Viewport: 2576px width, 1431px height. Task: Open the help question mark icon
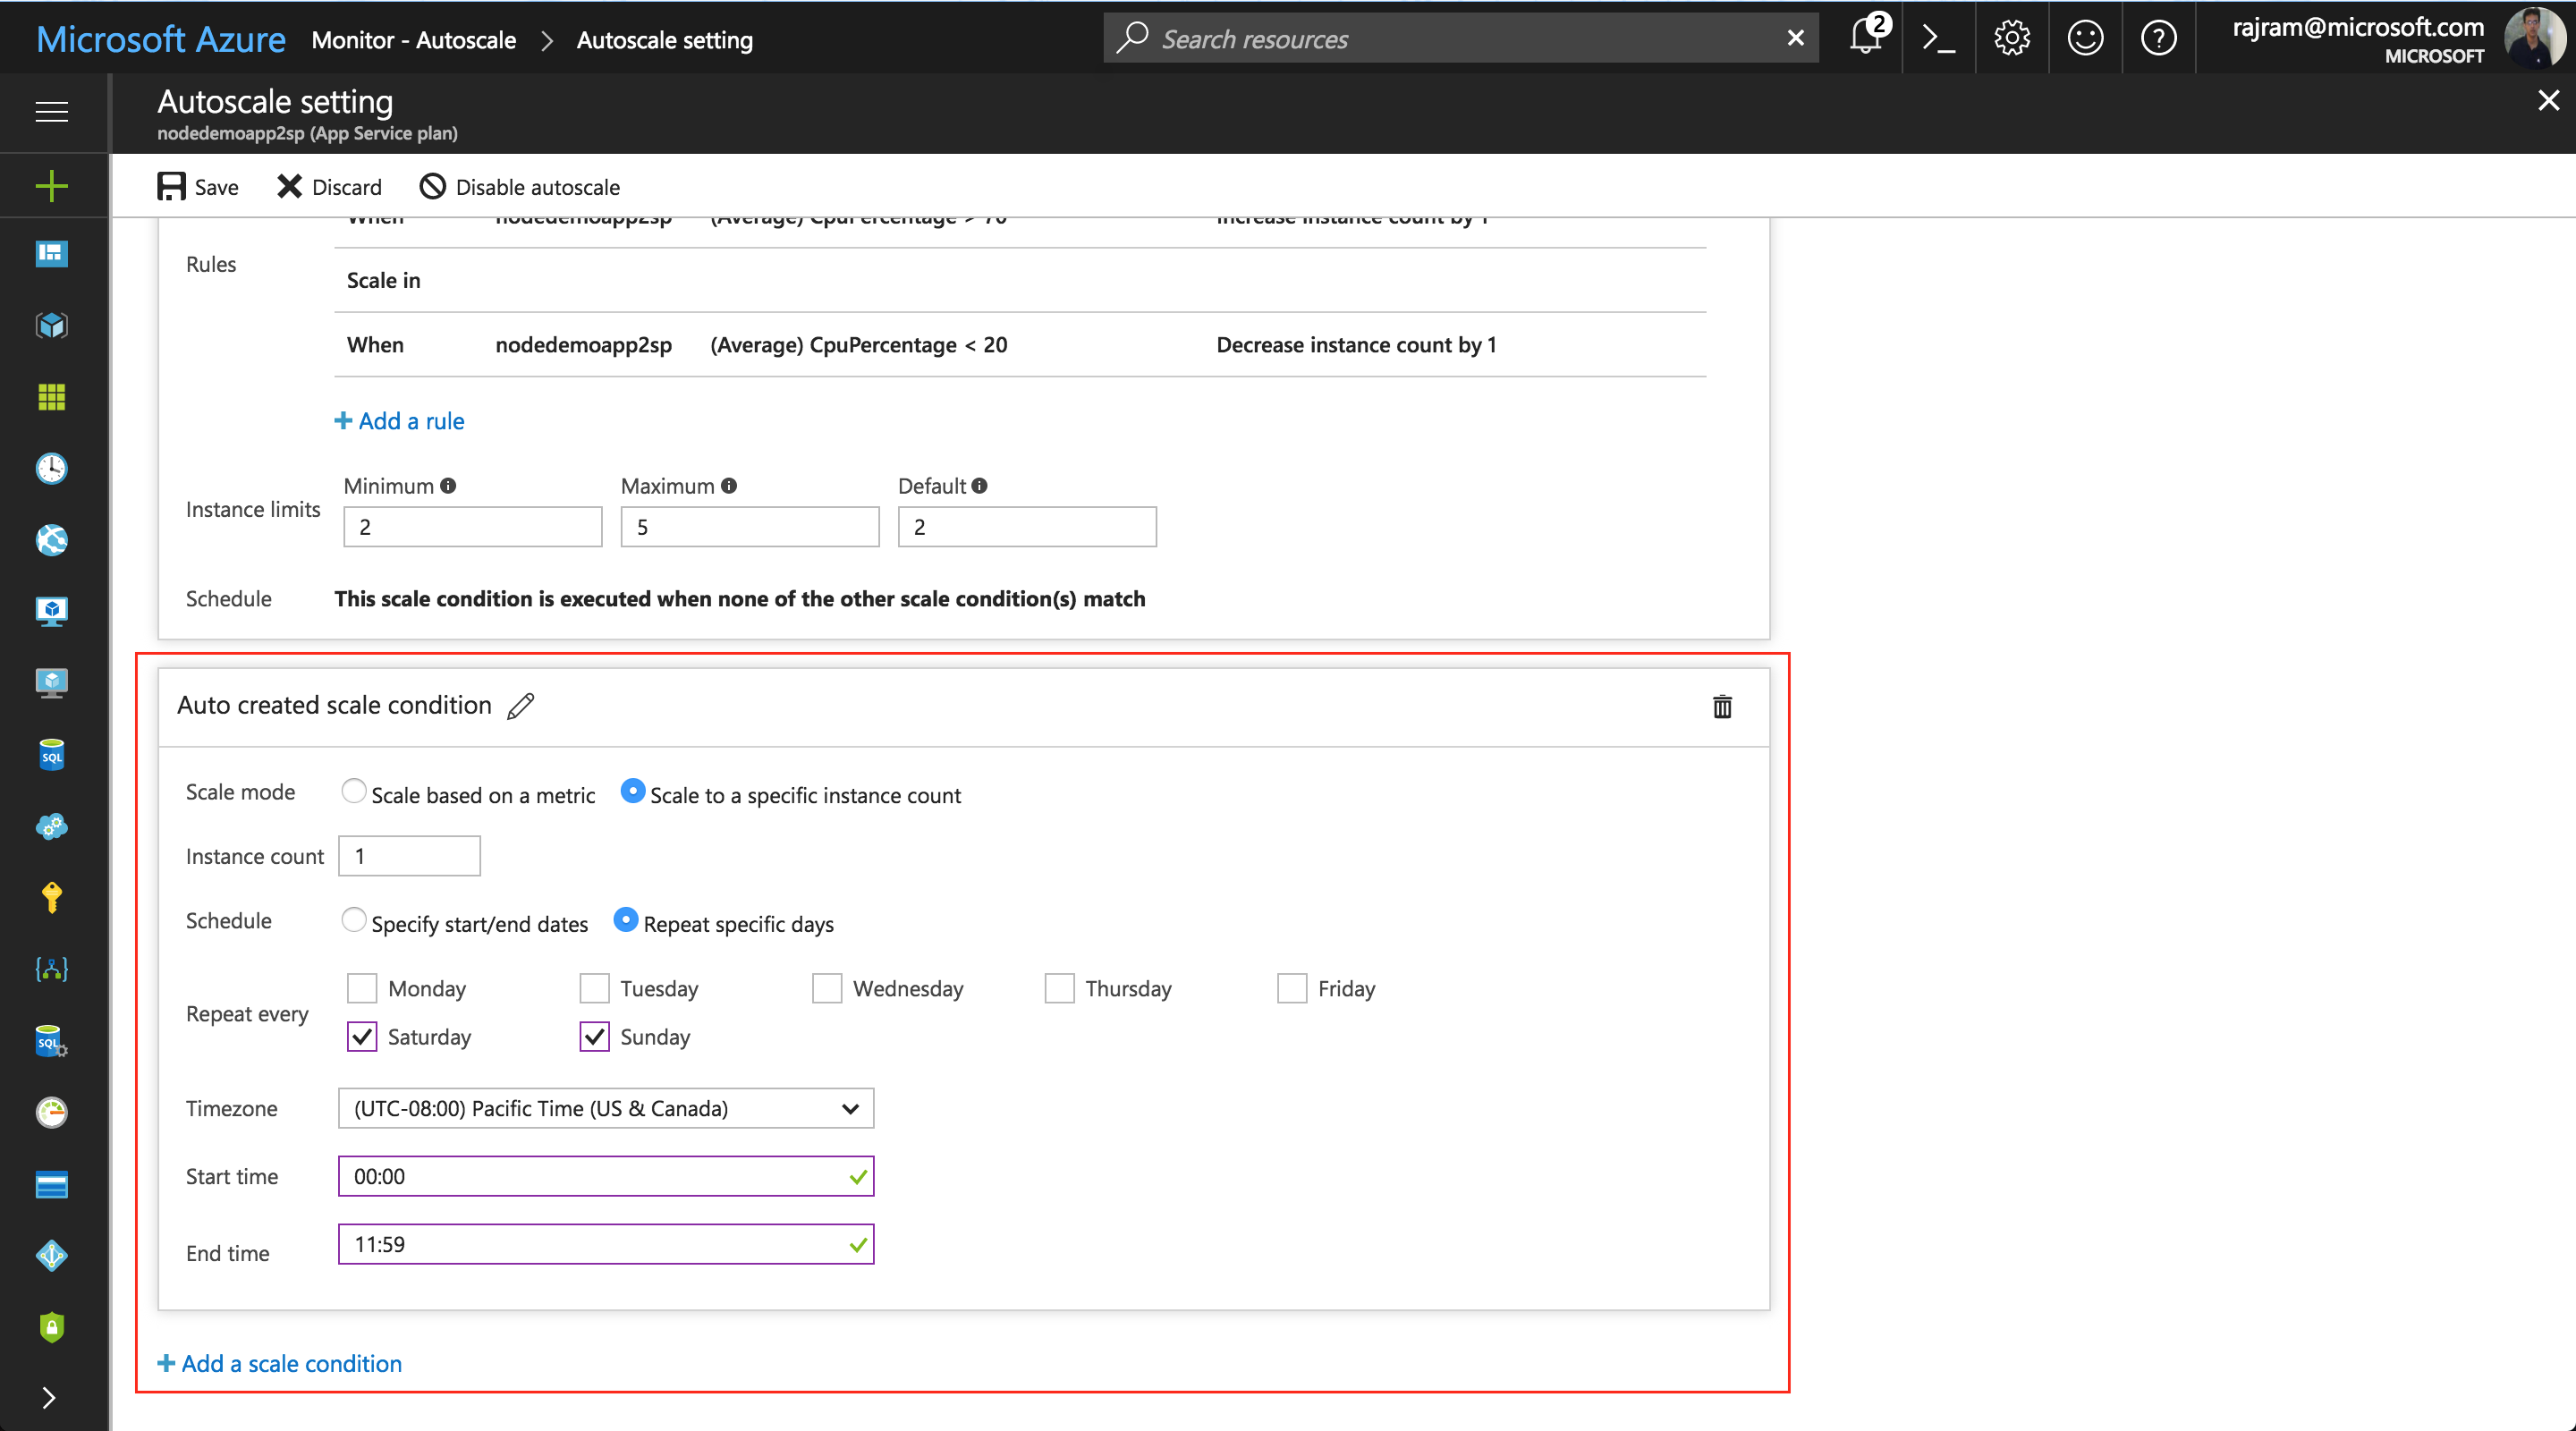(2158, 38)
